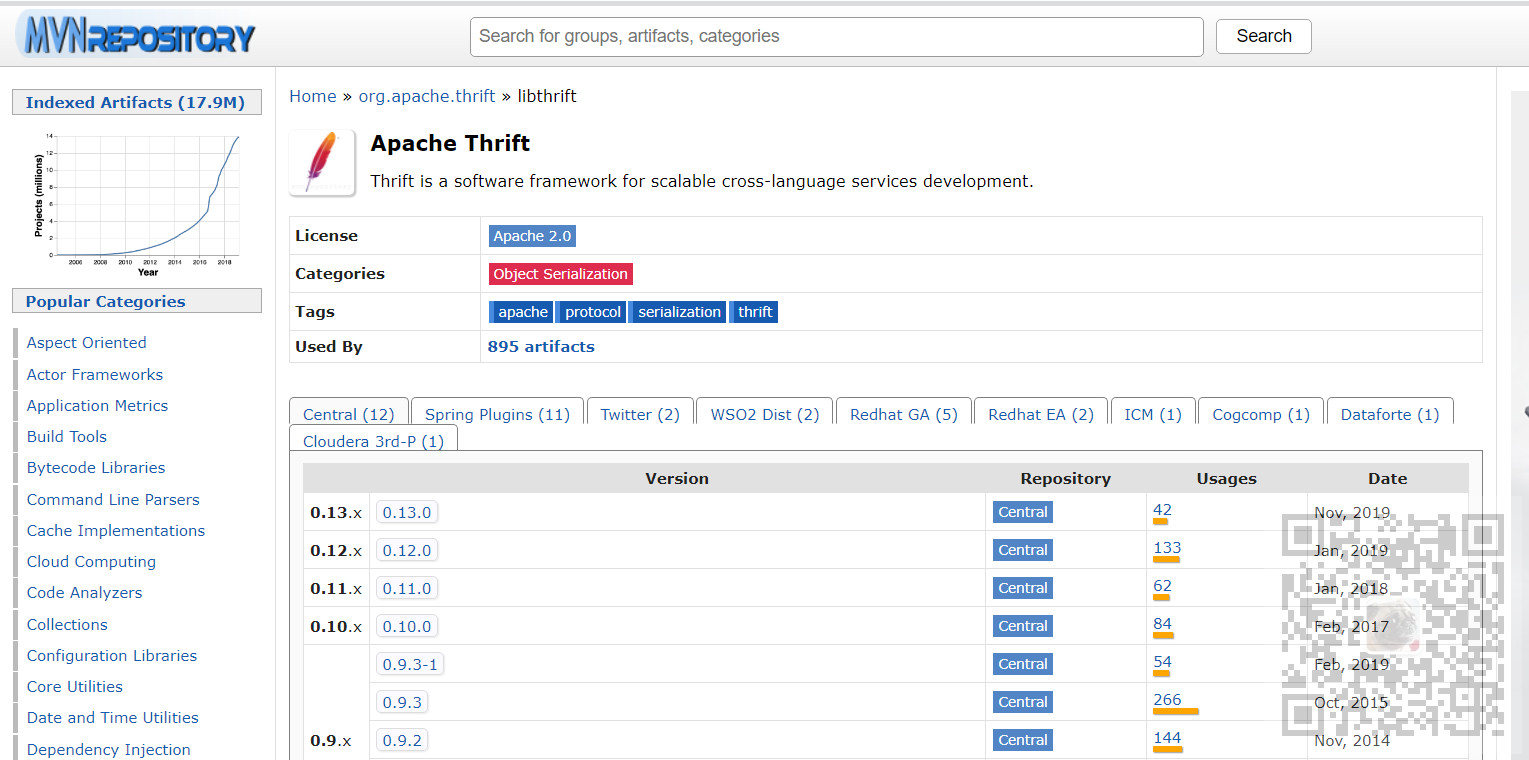The height and width of the screenshot is (760, 1529).
Task: Open the Actor Frameworks category
Action: point(95,375)
